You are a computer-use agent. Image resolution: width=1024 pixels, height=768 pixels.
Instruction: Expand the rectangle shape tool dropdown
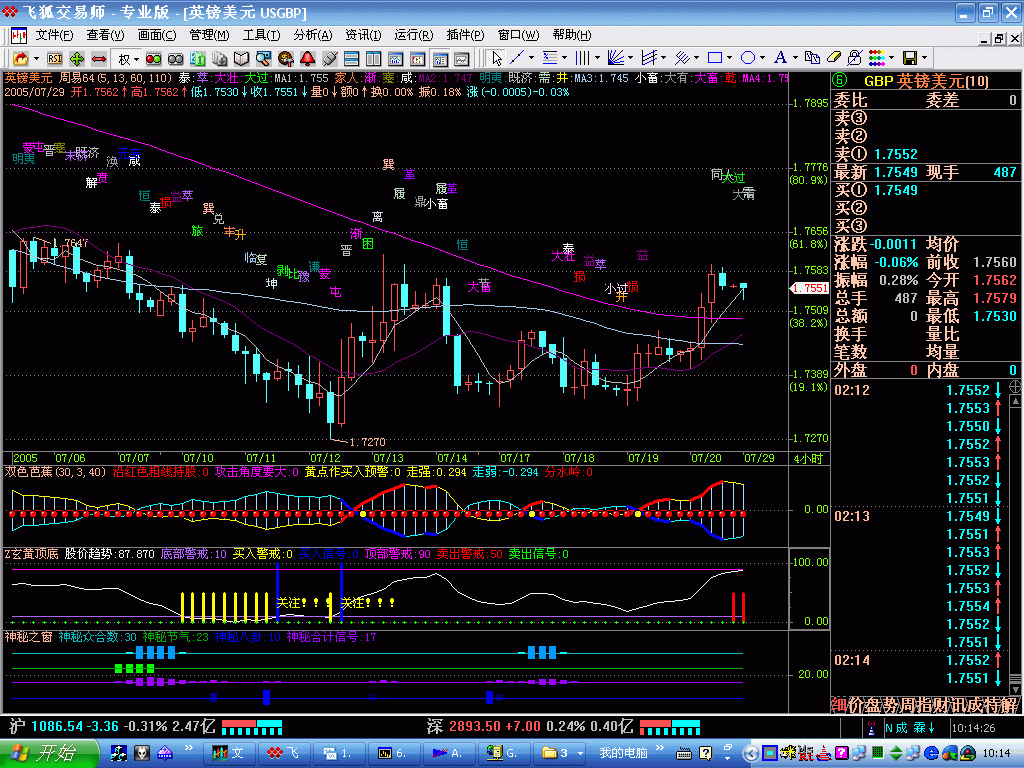[731, 58]
